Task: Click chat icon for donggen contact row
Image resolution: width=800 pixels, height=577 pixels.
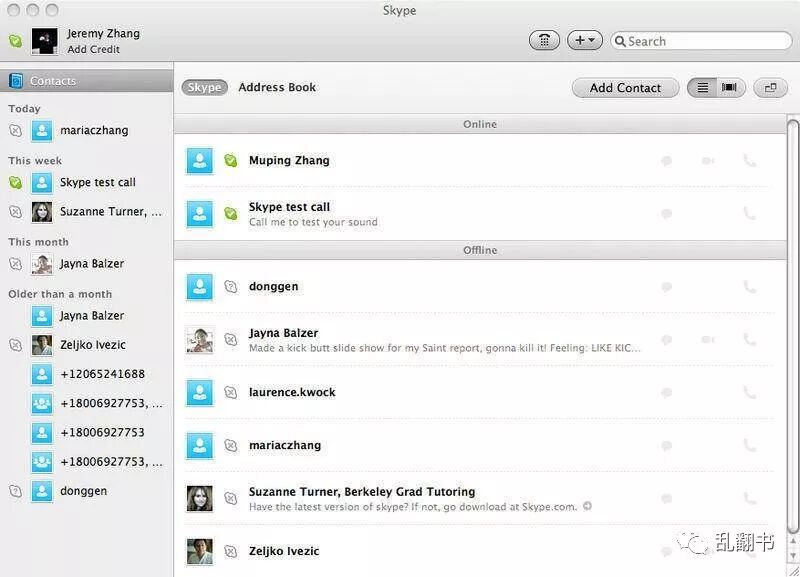Action: pos(666,287)
